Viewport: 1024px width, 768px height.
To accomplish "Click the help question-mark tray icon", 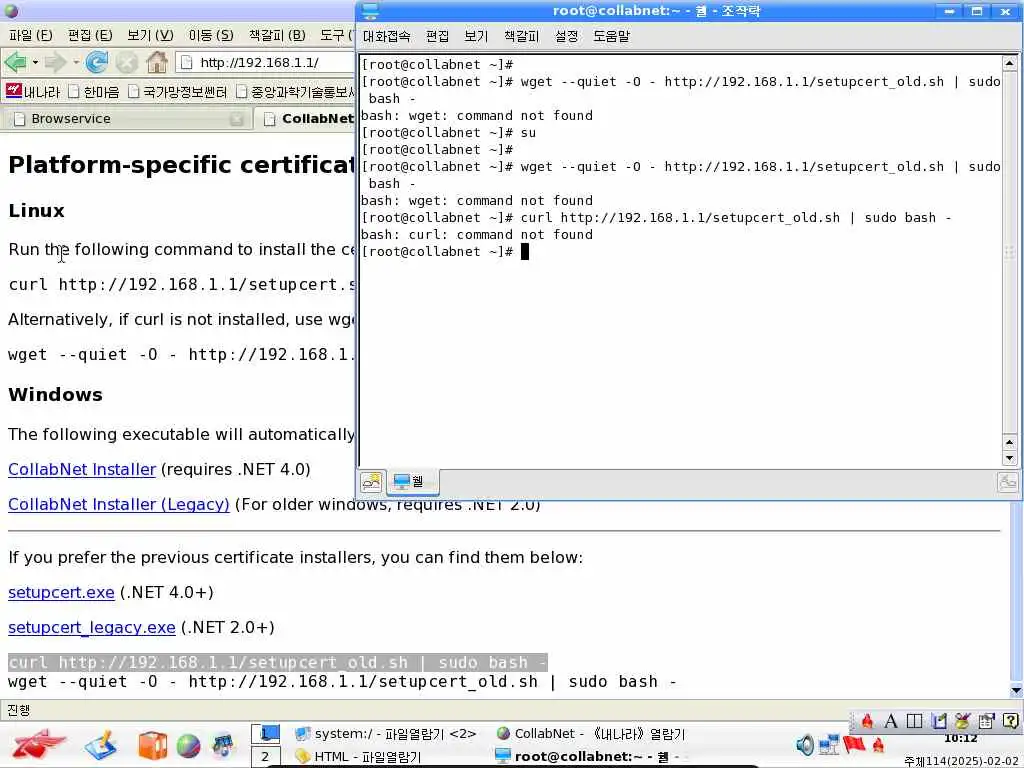I will [1010, 721].
